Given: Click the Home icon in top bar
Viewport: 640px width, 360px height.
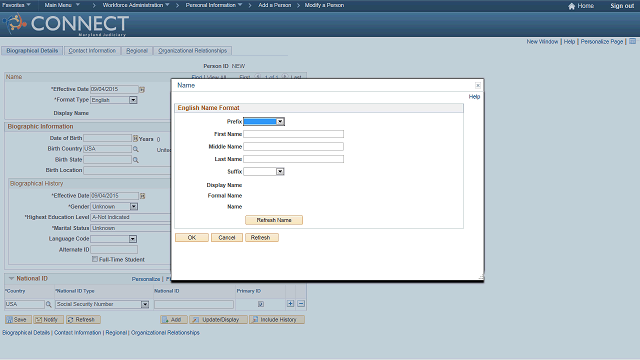Looking at the screenshot, I should (x=571, y=6).
